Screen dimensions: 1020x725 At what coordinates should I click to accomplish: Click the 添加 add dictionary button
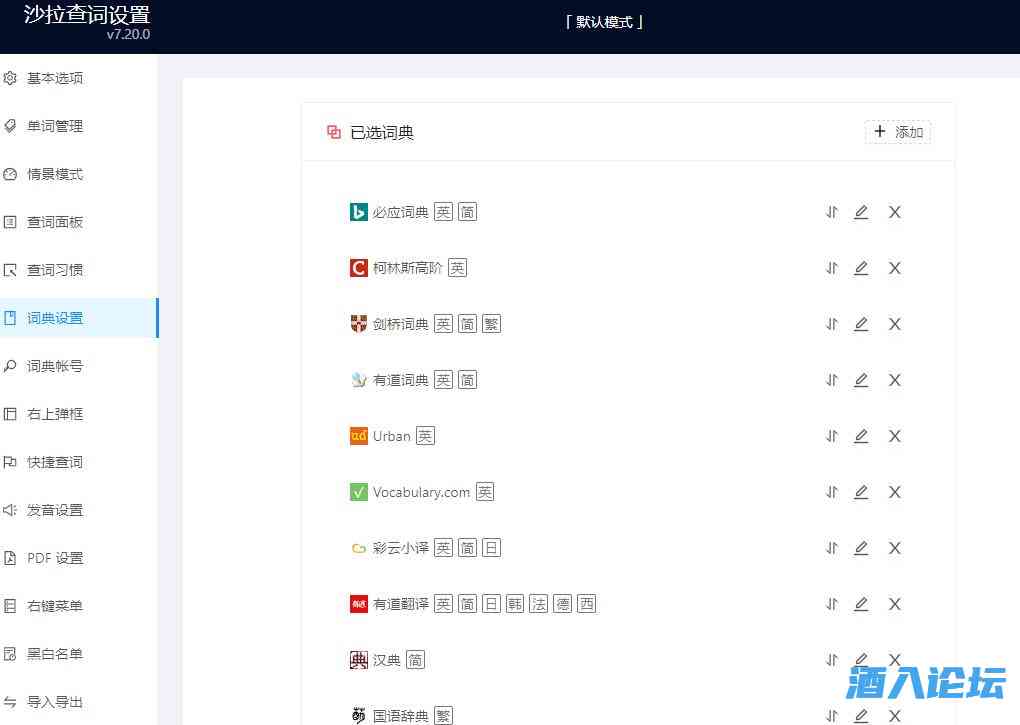(898, 132)
